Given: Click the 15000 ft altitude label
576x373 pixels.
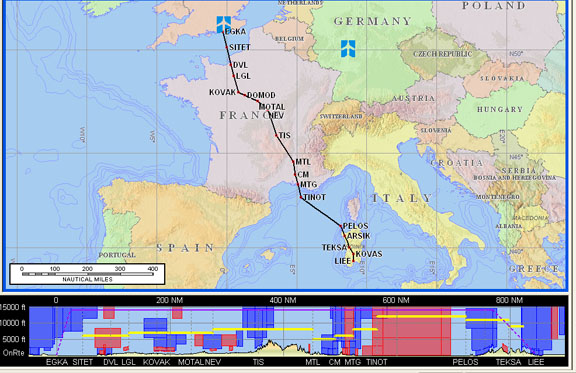Looking at the screenshot, I should pos(13,307).
